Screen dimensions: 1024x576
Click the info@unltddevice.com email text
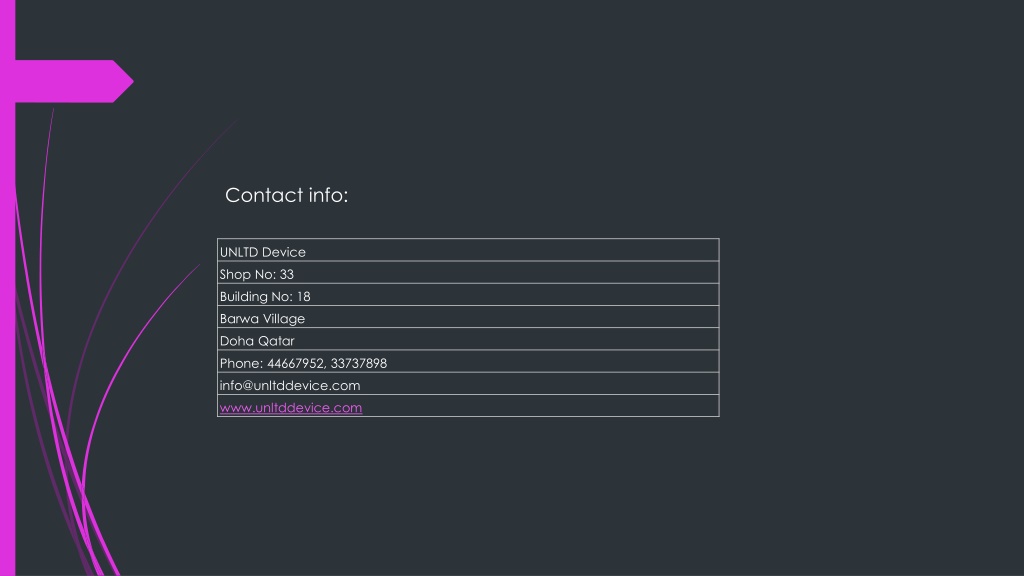point(290,385)
